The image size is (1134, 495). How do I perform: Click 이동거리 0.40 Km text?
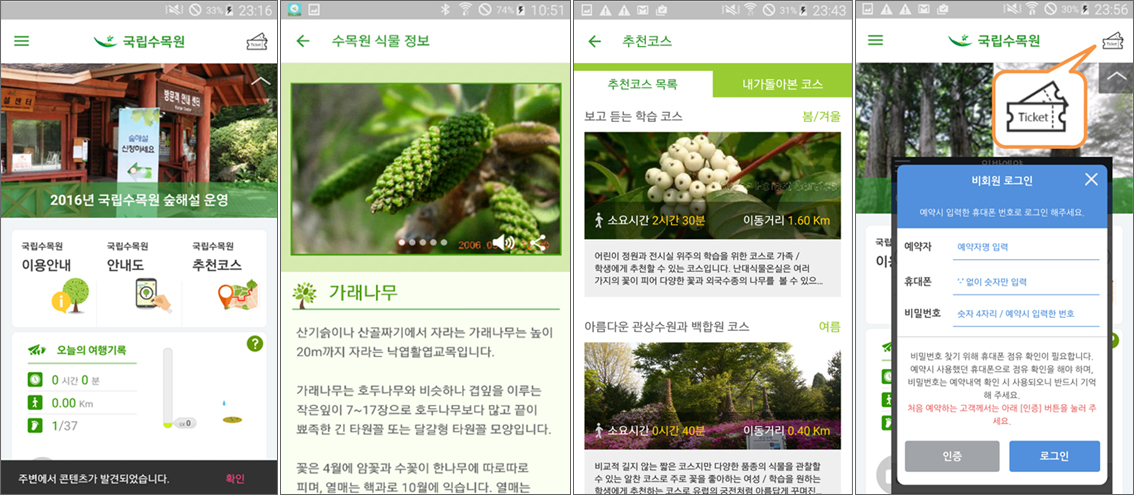point(786,431)
